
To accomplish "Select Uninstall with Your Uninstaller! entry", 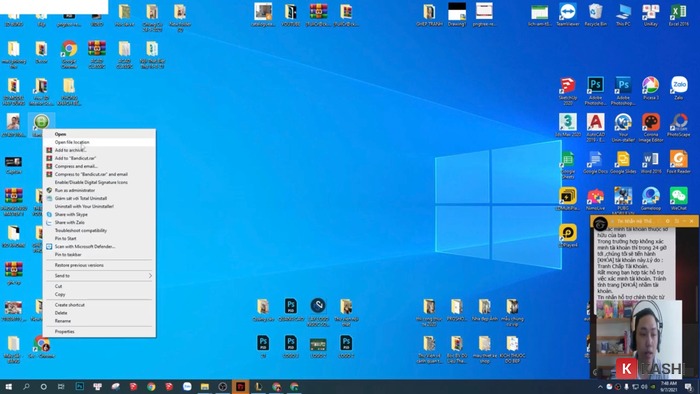I will pos(84,206).
